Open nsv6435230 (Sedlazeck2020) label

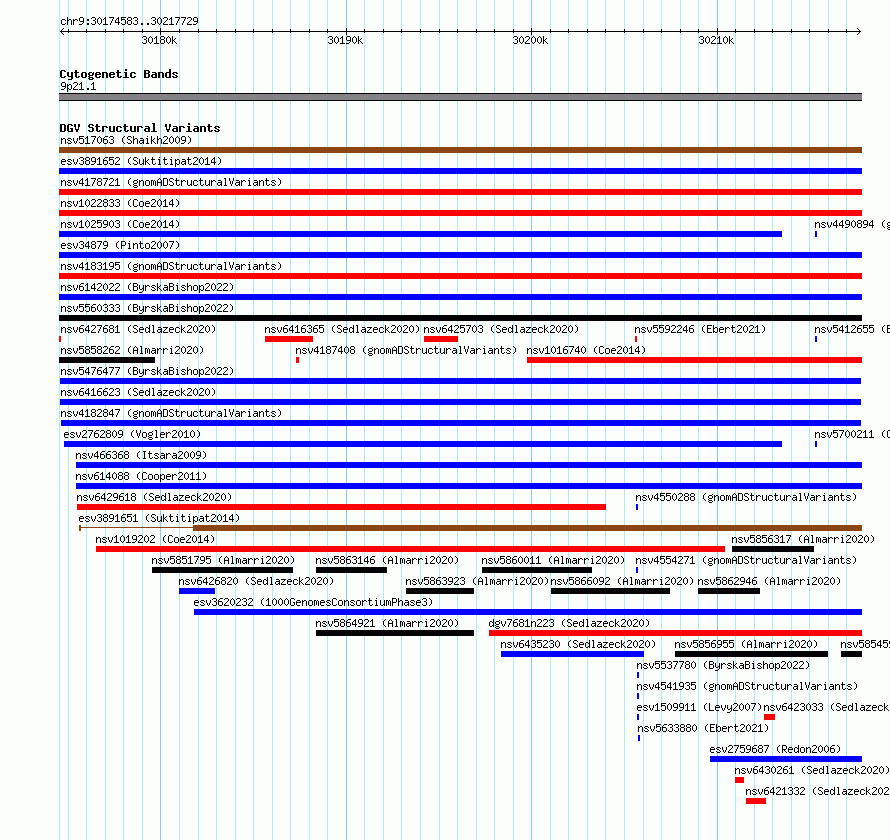[578, 644]
